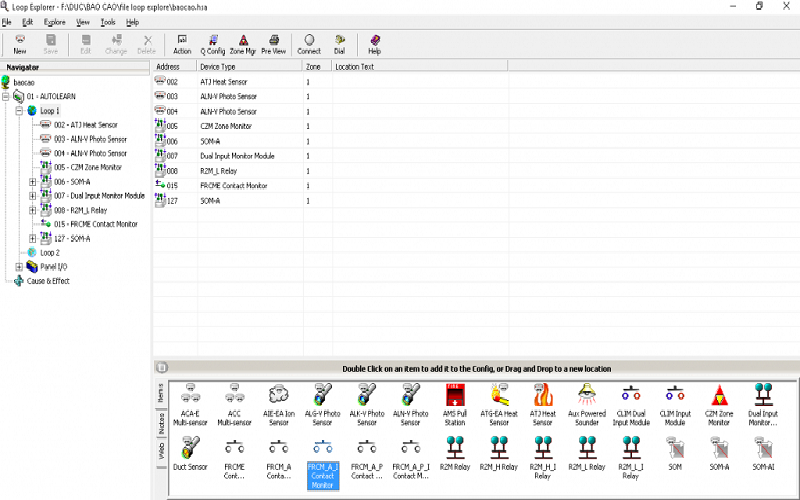Open the File menu
Image resolution: width=800 pixels, height=500 pixels.
click(7, 22)
